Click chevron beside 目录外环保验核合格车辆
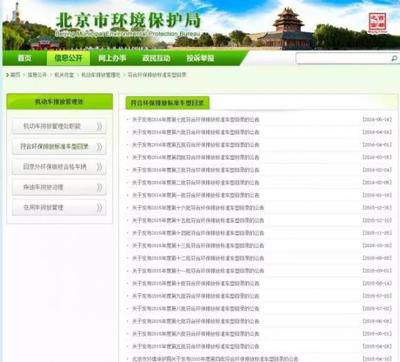The height and width of the screenshot is (362, 400). click(99, 167)
